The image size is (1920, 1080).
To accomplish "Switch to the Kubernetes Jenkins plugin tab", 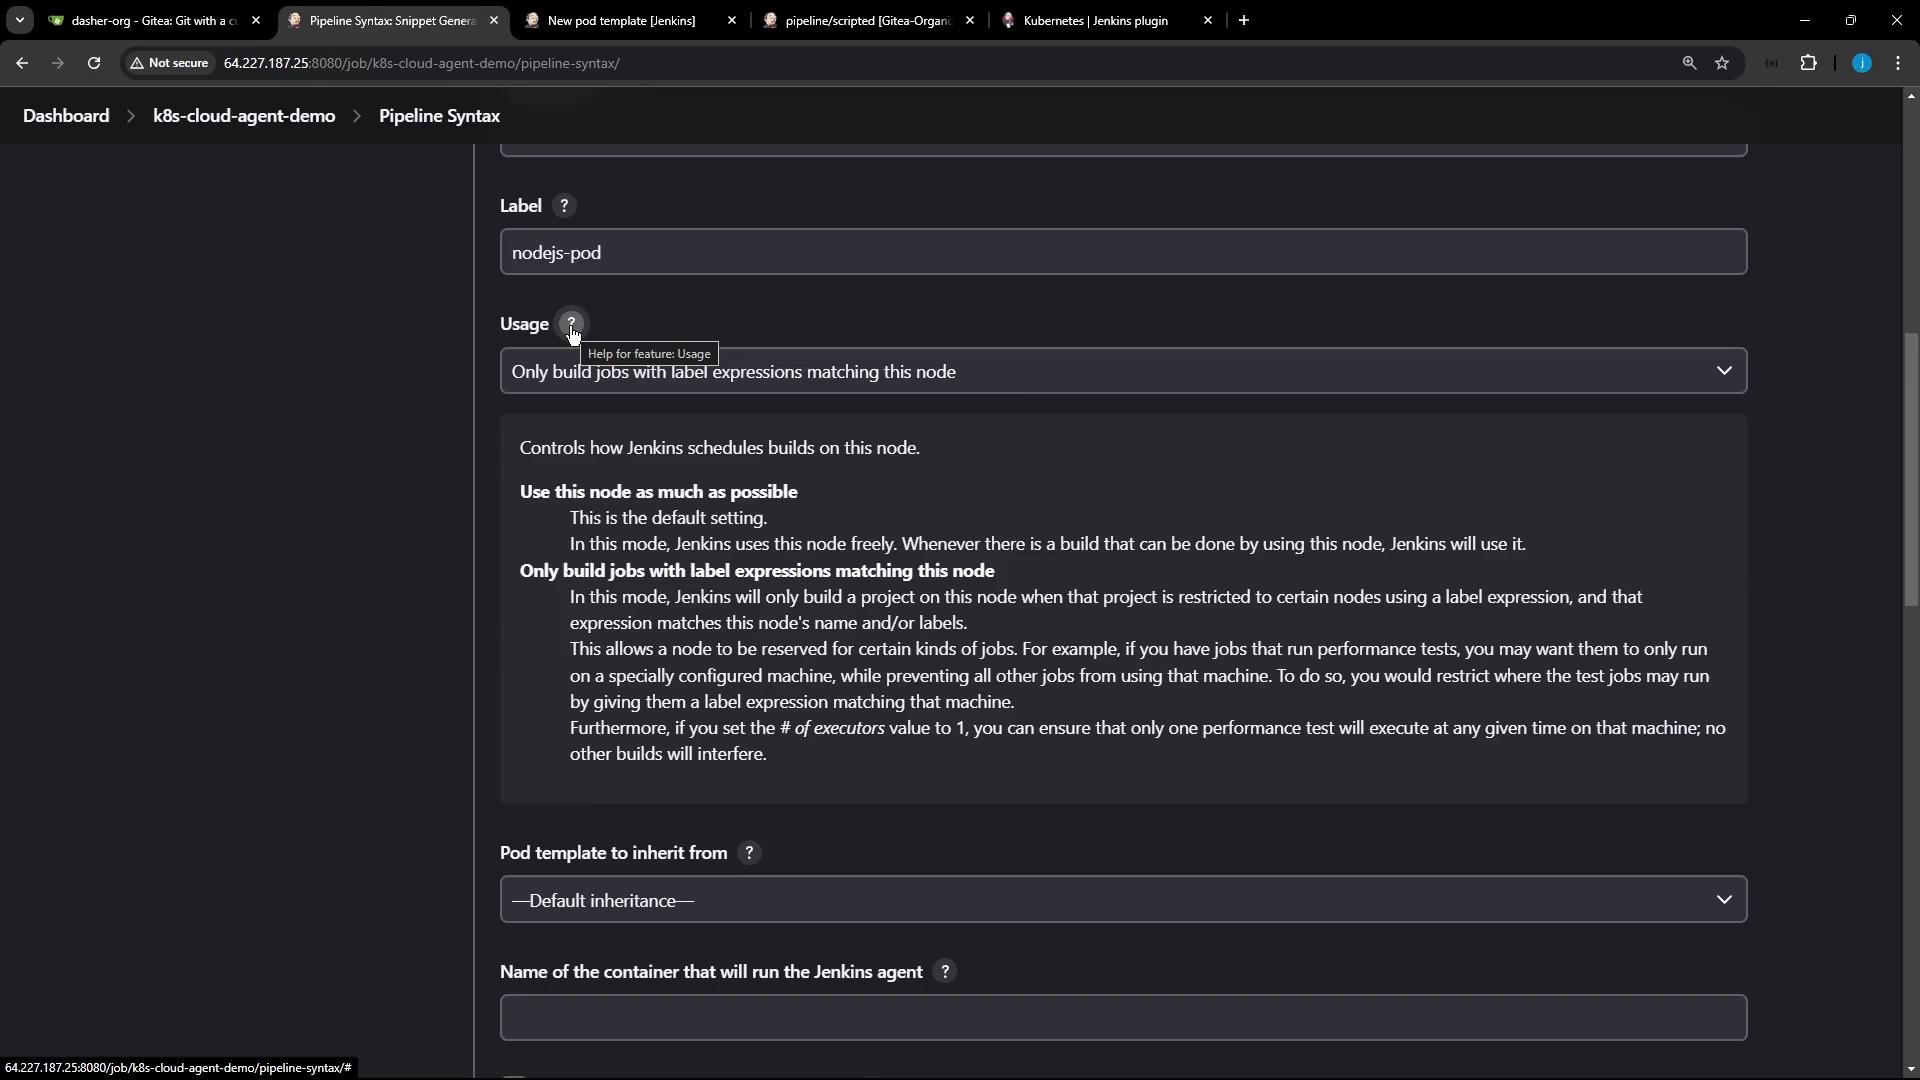I will pos(1096,21).
